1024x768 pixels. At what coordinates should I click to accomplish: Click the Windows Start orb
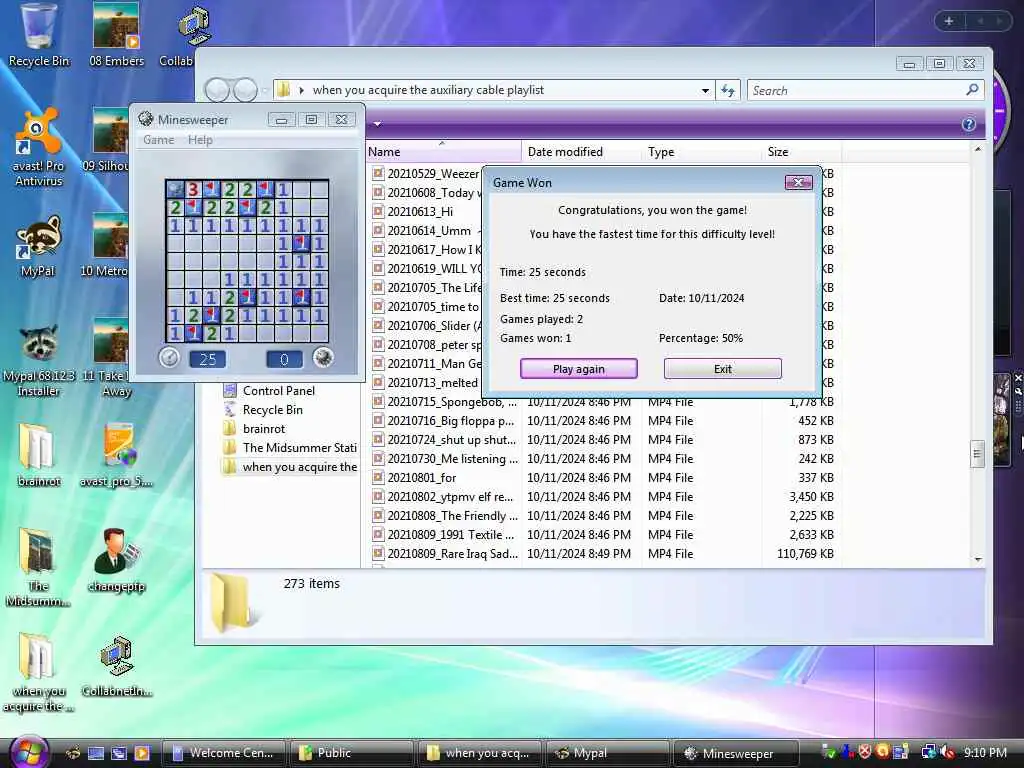(28, 752)
